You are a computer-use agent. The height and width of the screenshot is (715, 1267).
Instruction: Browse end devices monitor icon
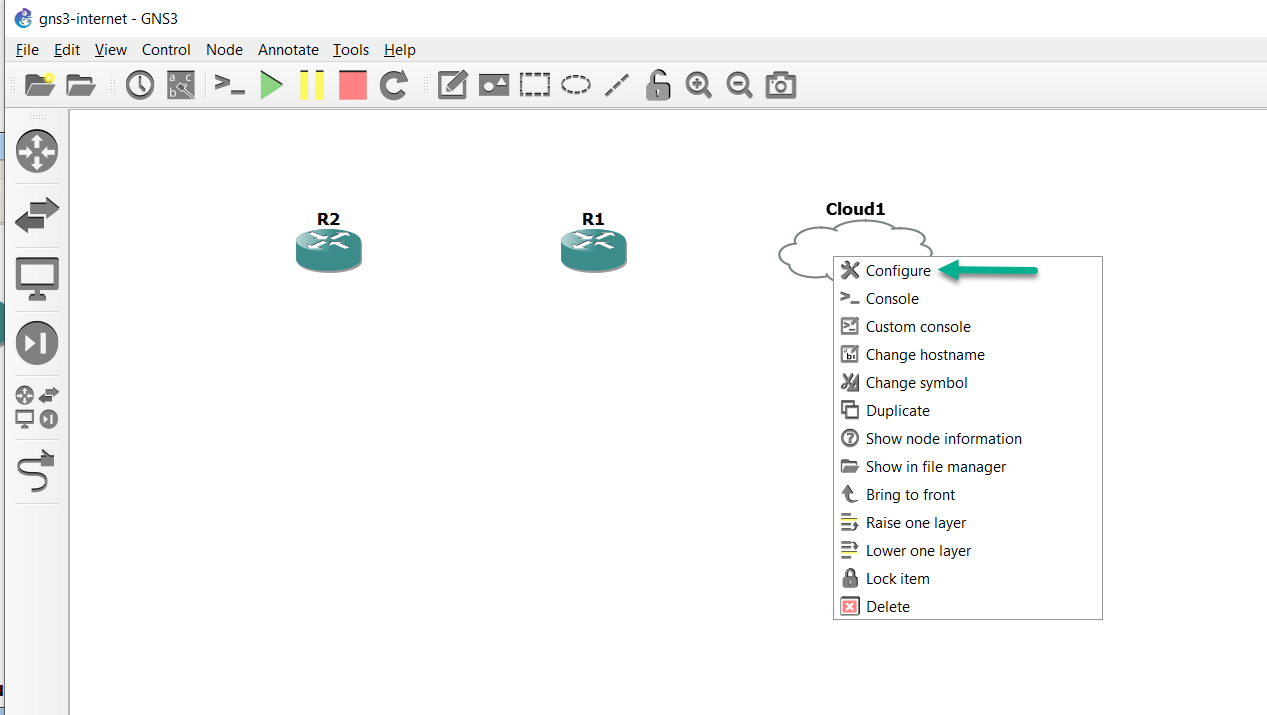[x=37, y=279]
